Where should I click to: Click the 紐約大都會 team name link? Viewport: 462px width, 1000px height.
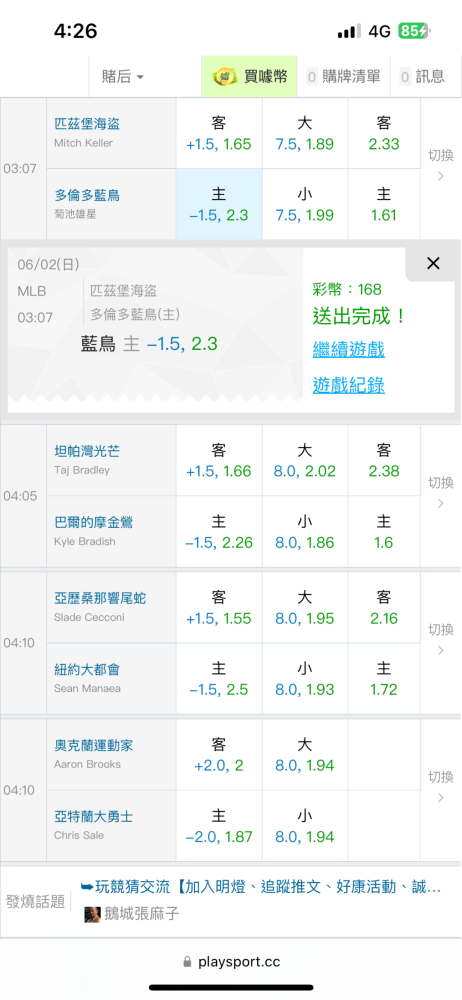(87, 670)
